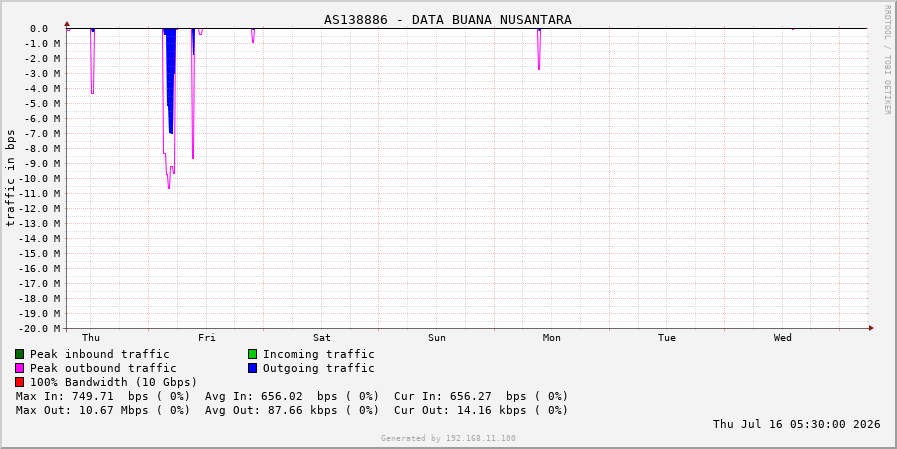Click the Mon label on the time axis
The height and width of the screenshot is (449, 897).
point(551,338)
